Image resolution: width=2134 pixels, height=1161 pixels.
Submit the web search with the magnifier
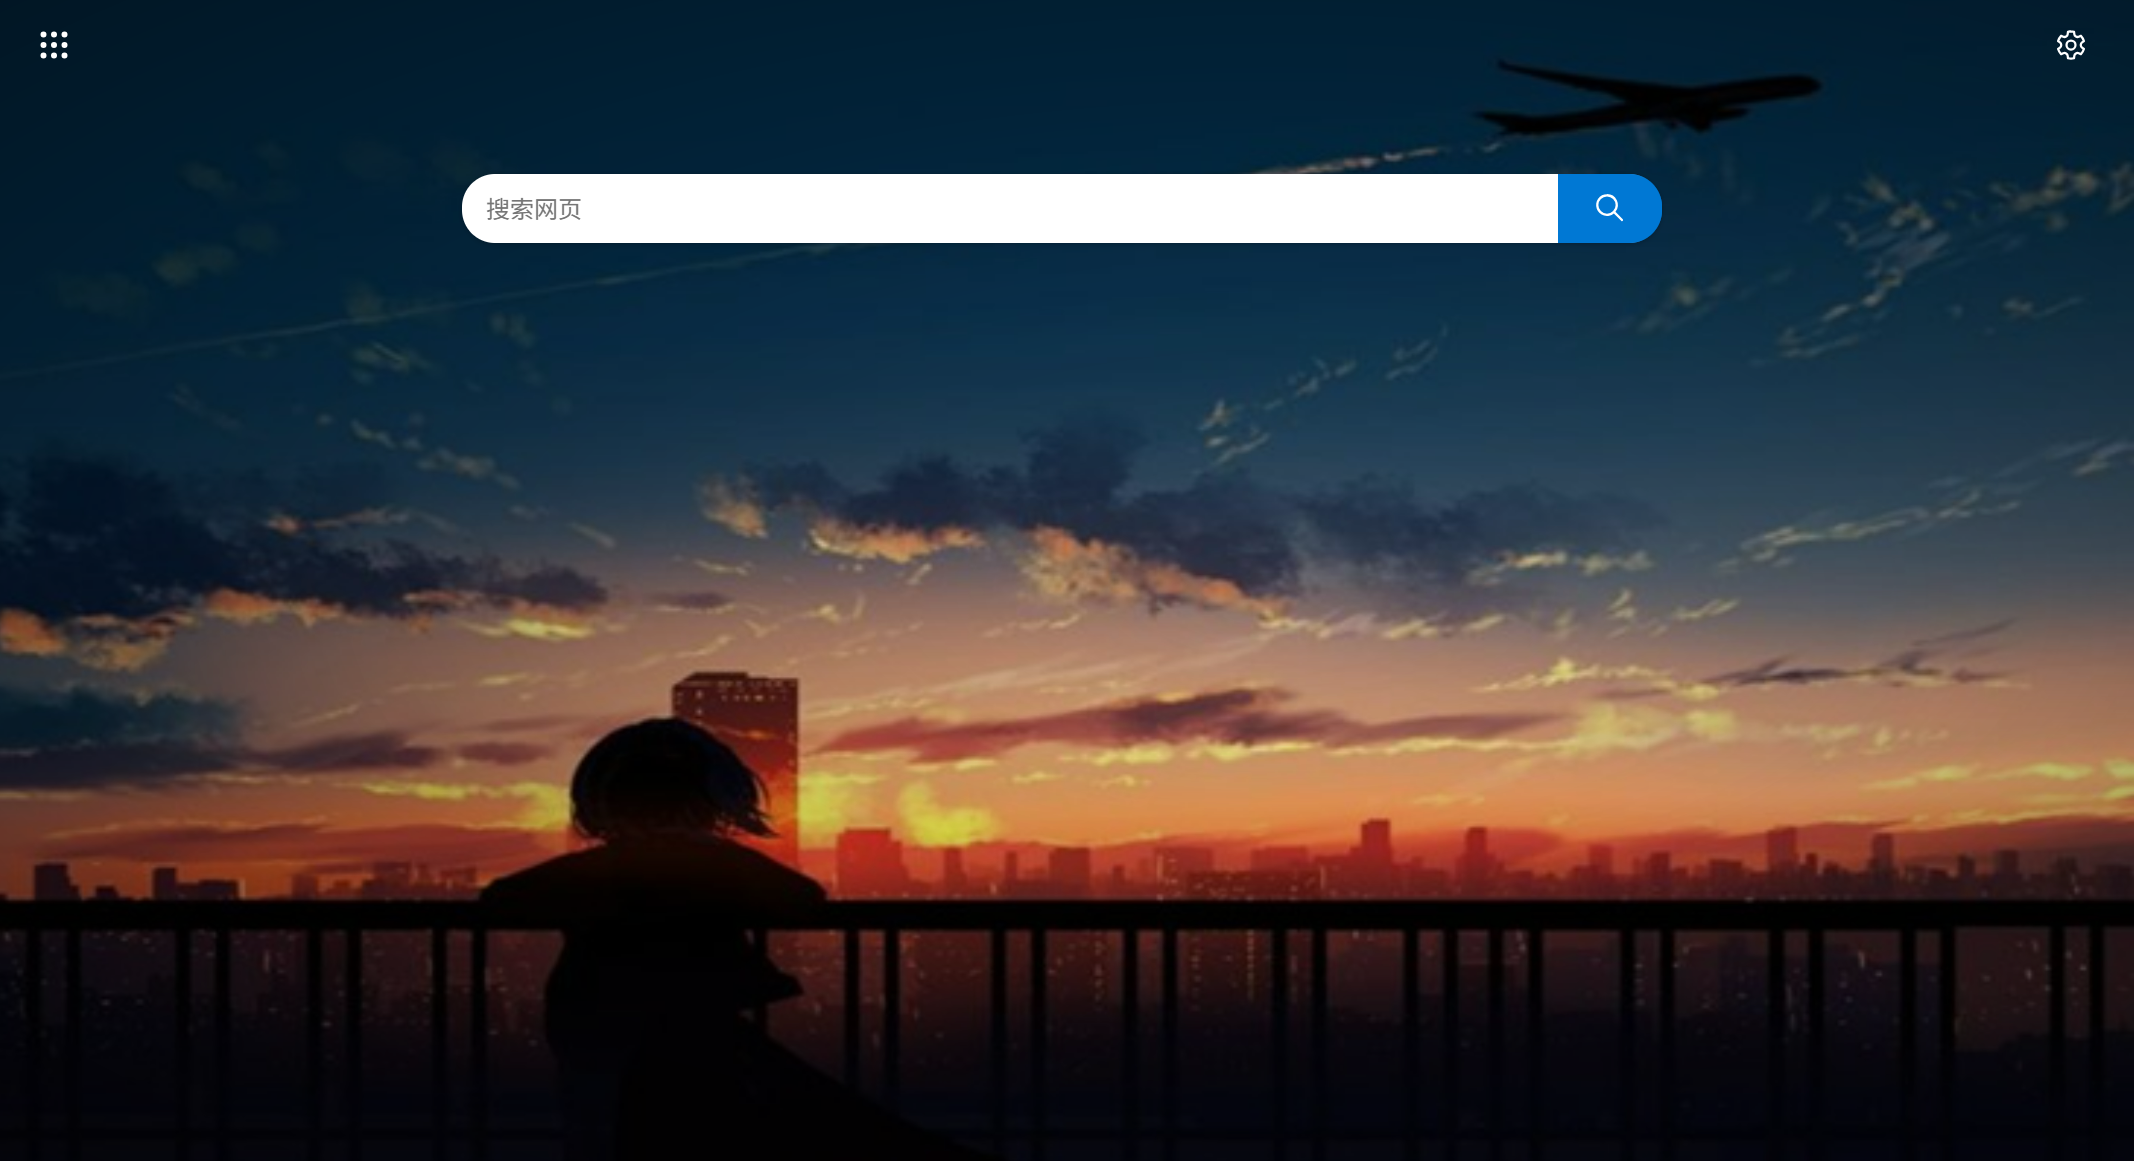[x=1609, y=208]
